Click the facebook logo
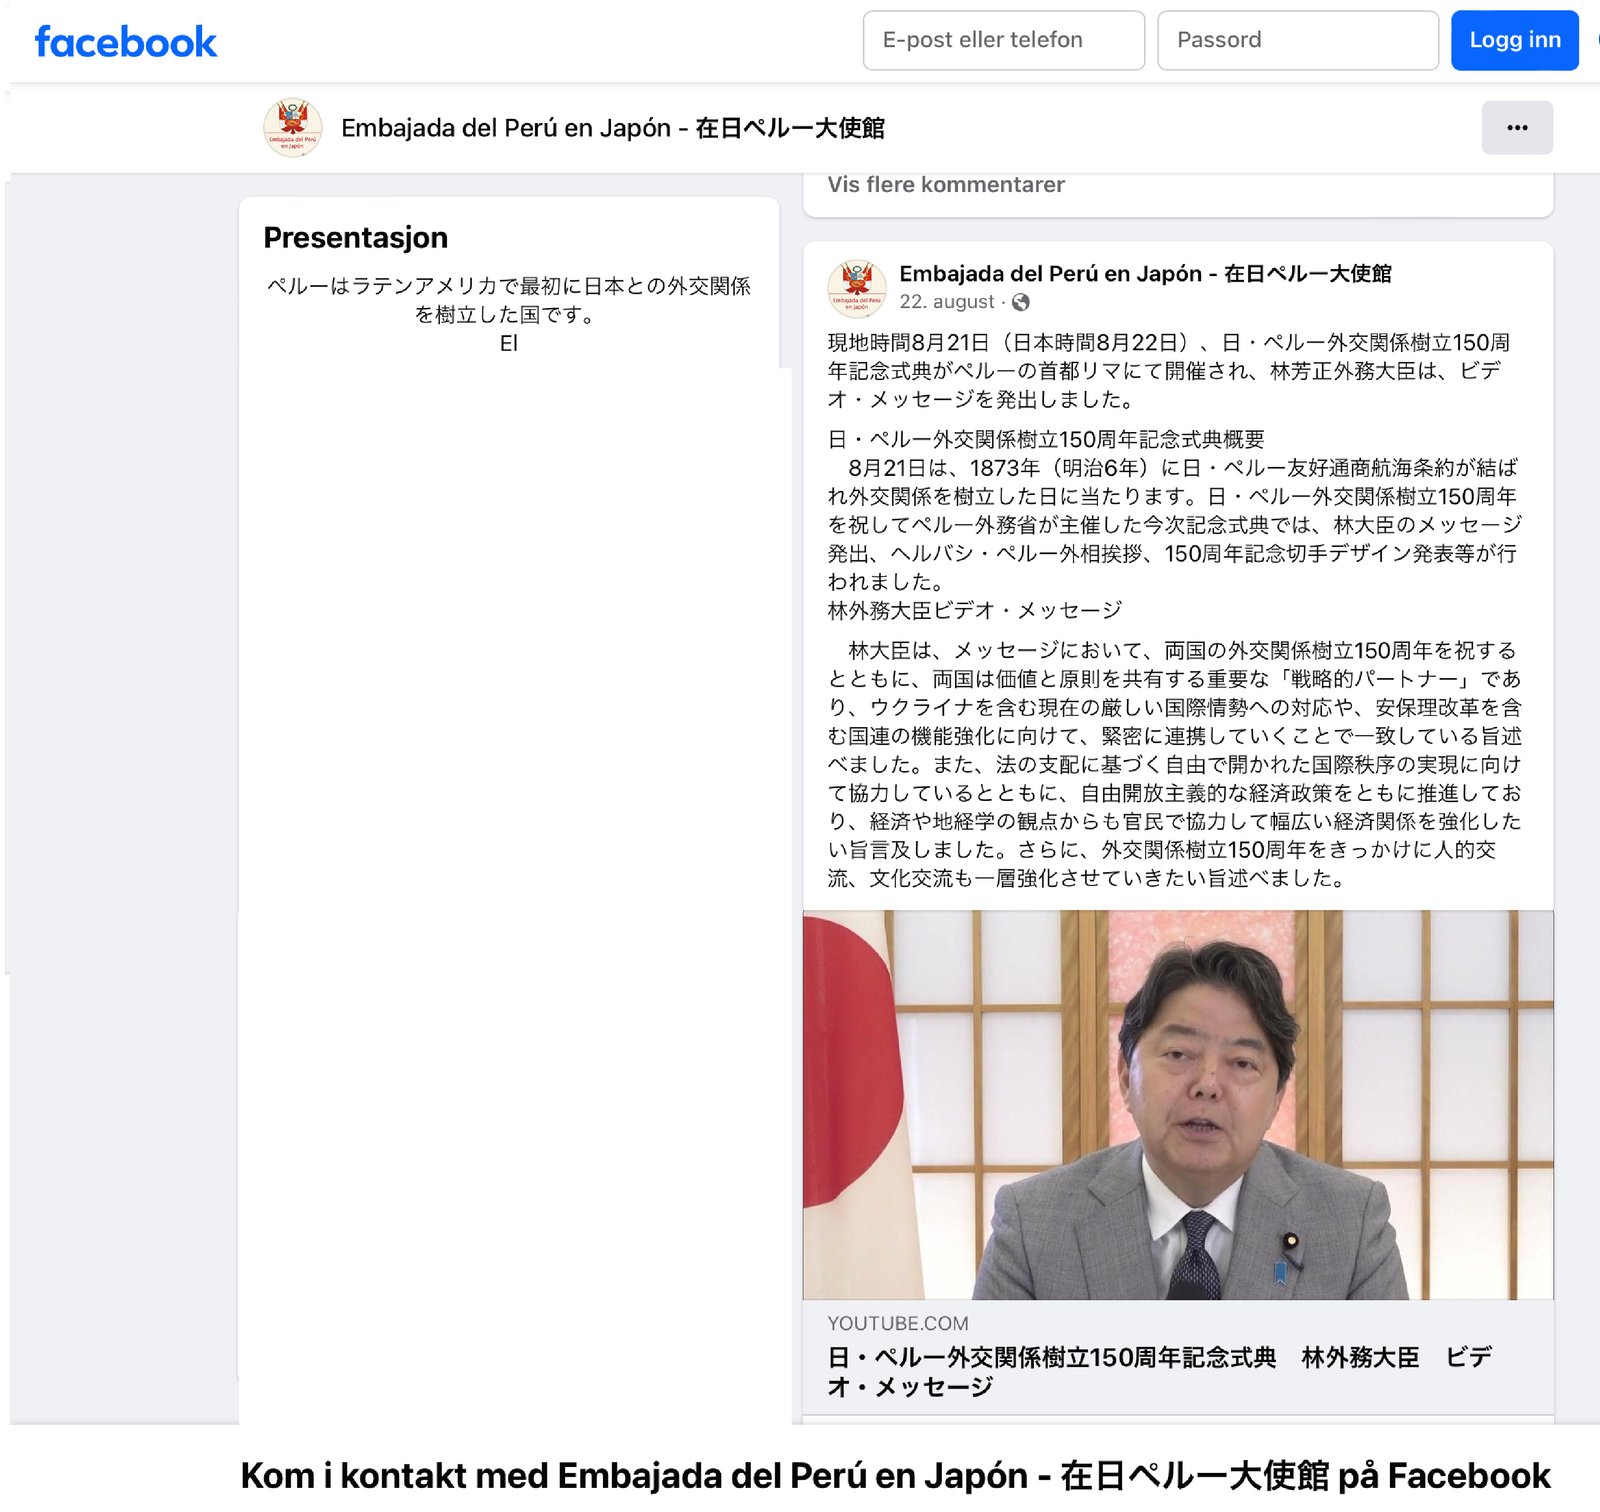The width and height of the screenshot is (1600, 1512). [125, 42]
